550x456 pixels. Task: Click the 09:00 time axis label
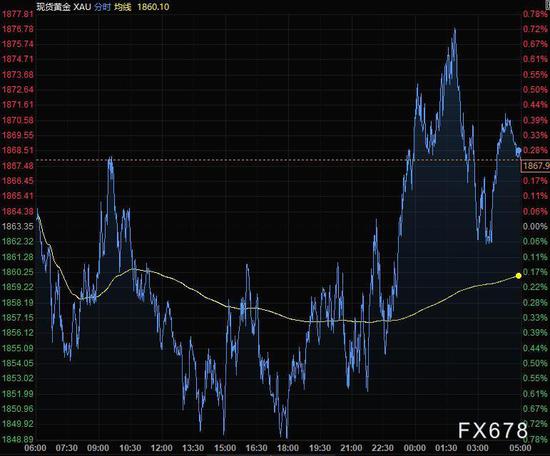tap(98, 448)
